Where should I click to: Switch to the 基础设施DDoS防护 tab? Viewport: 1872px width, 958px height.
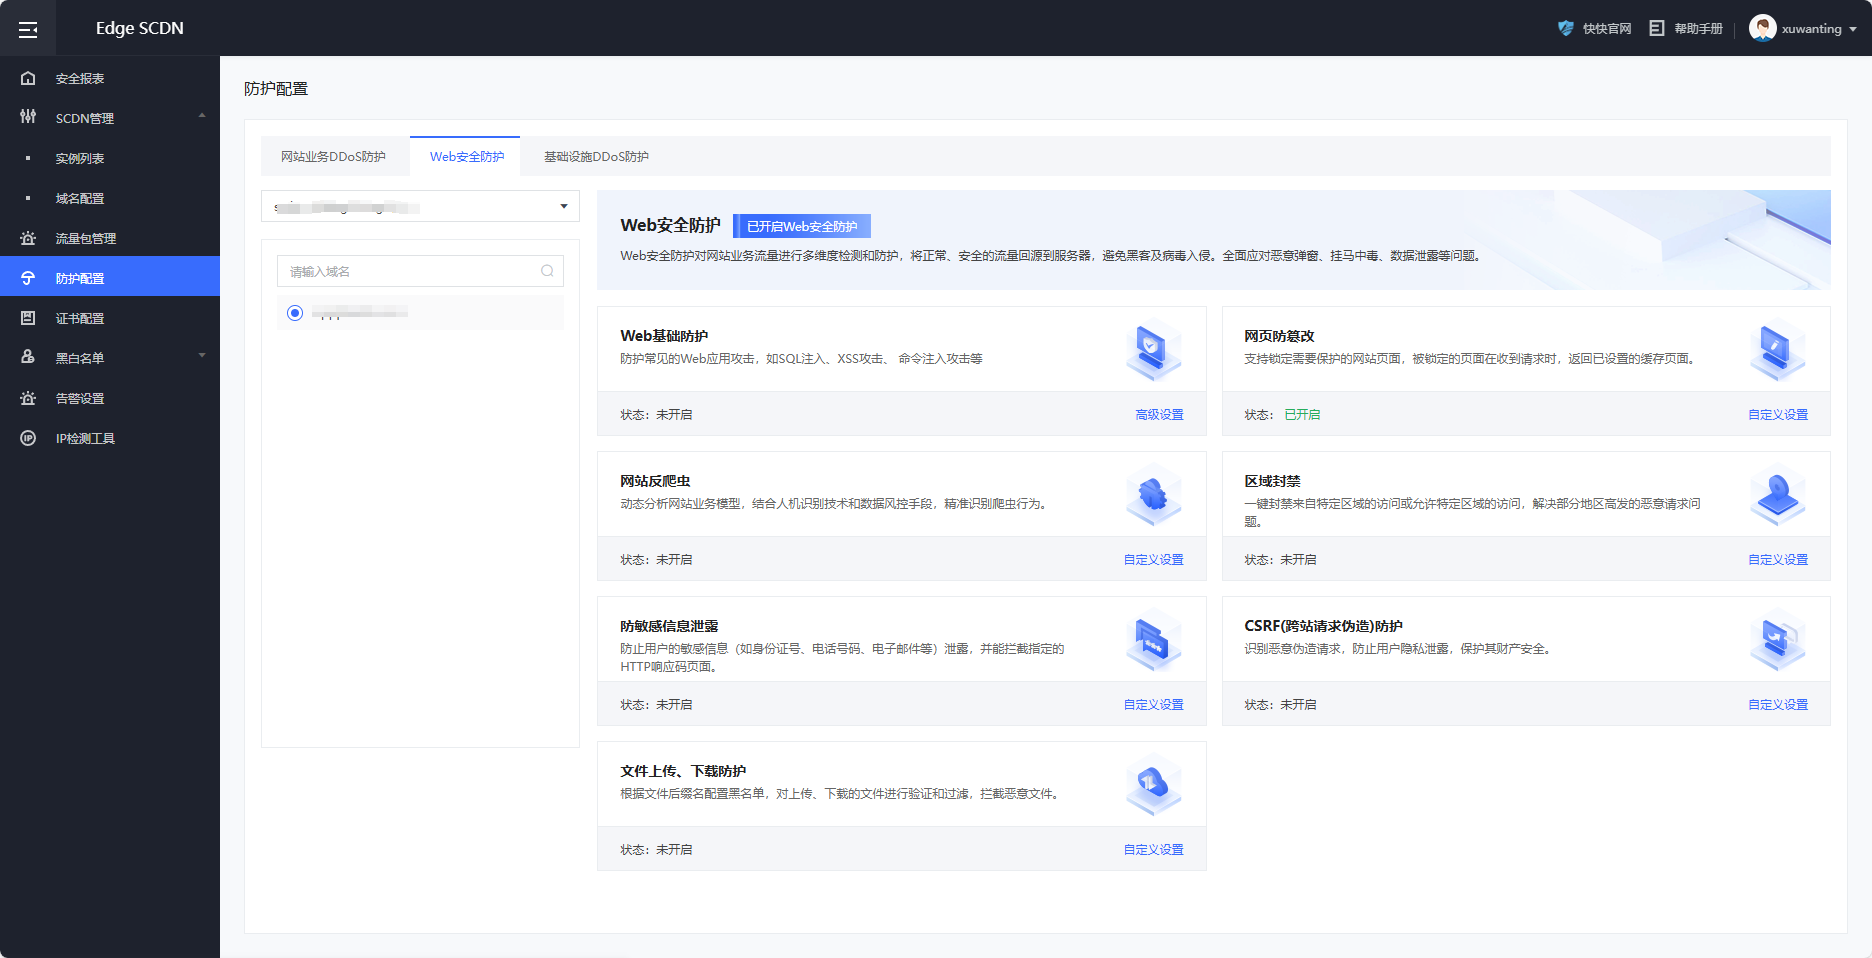596,157
